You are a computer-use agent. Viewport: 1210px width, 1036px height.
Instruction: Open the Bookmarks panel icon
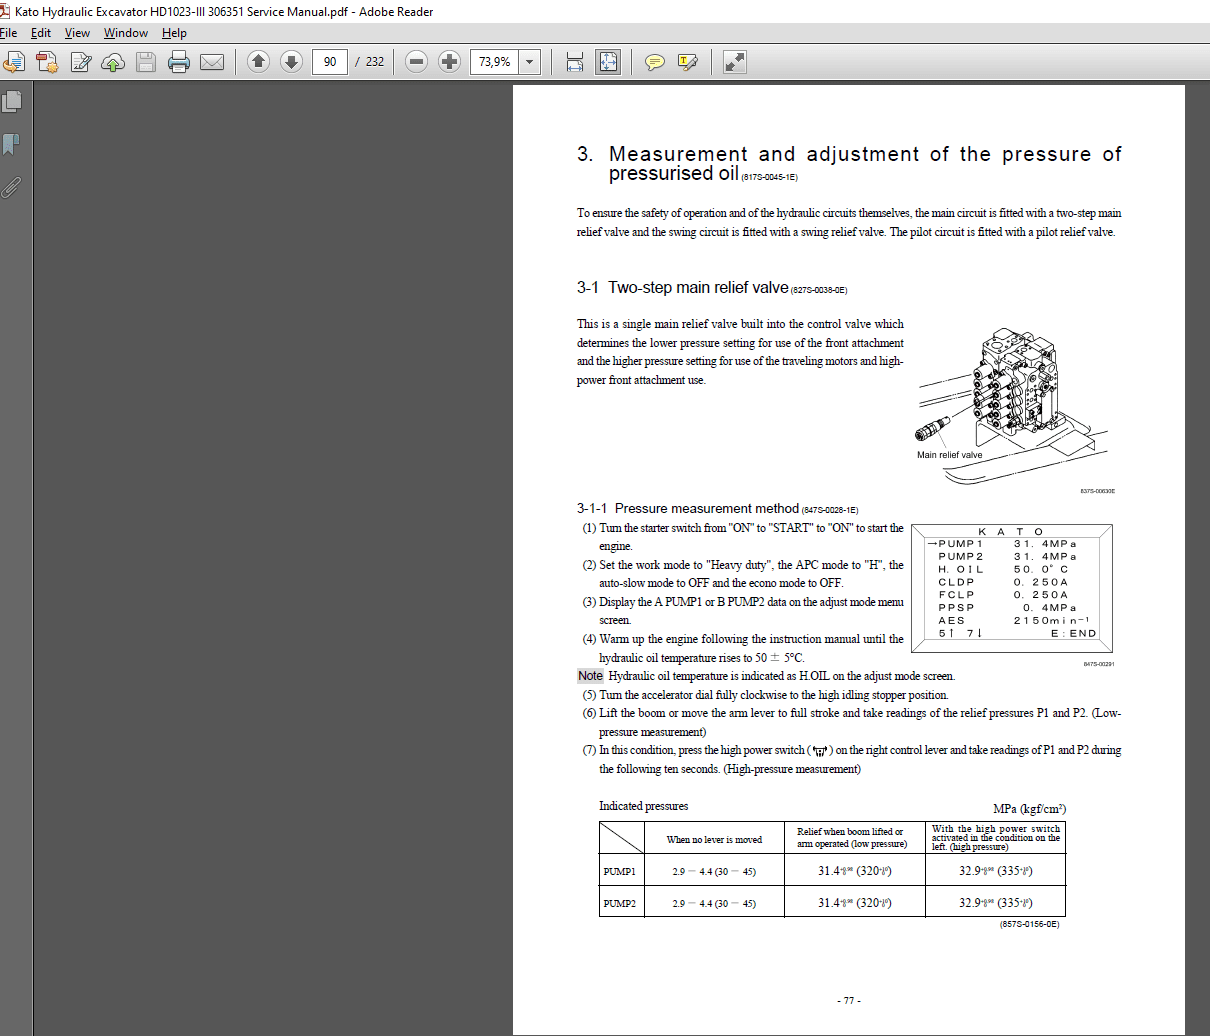click(11, 145)
